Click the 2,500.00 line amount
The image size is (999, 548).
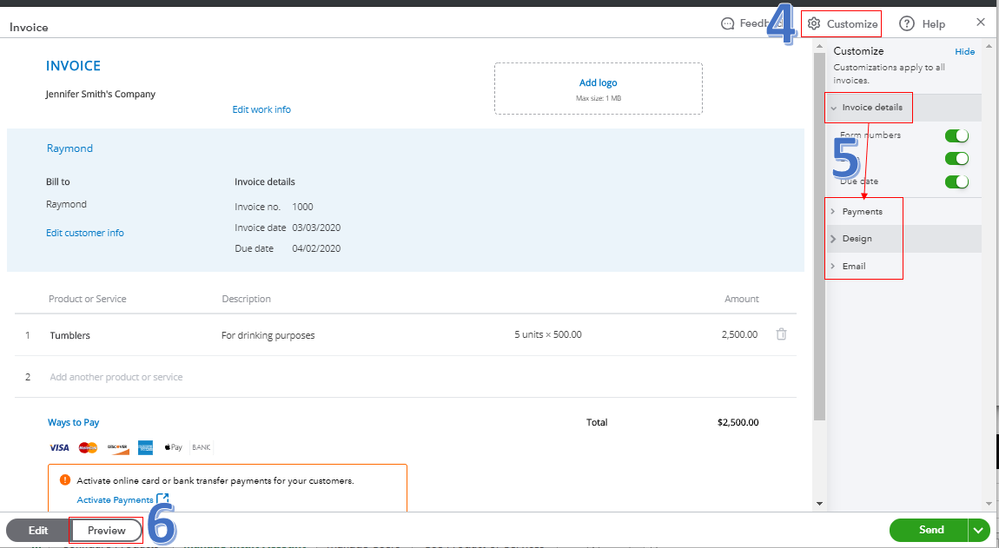pos(739,335)
